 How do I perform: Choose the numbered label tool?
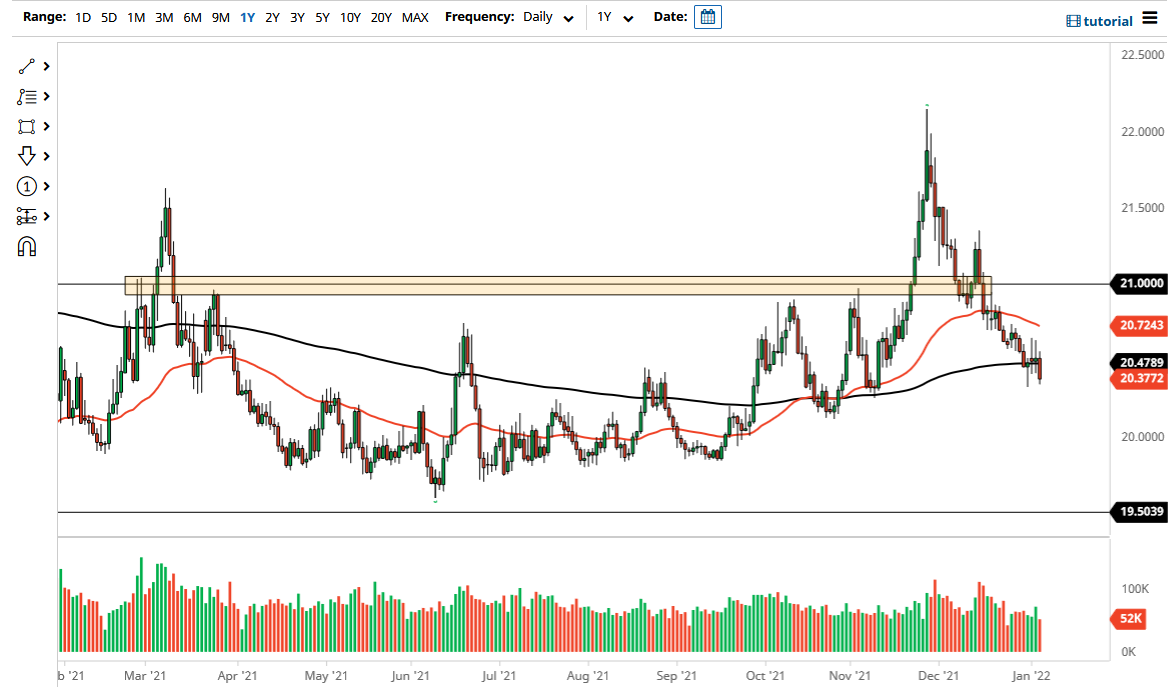[x=28, y=186]
